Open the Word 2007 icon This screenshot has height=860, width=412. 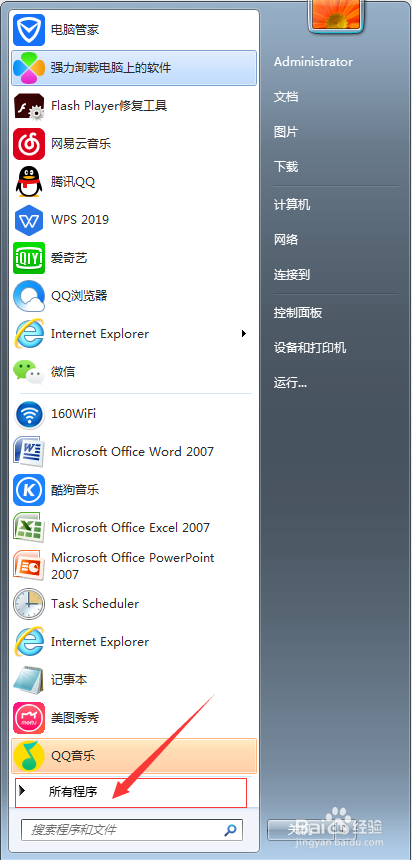point(29,452)
